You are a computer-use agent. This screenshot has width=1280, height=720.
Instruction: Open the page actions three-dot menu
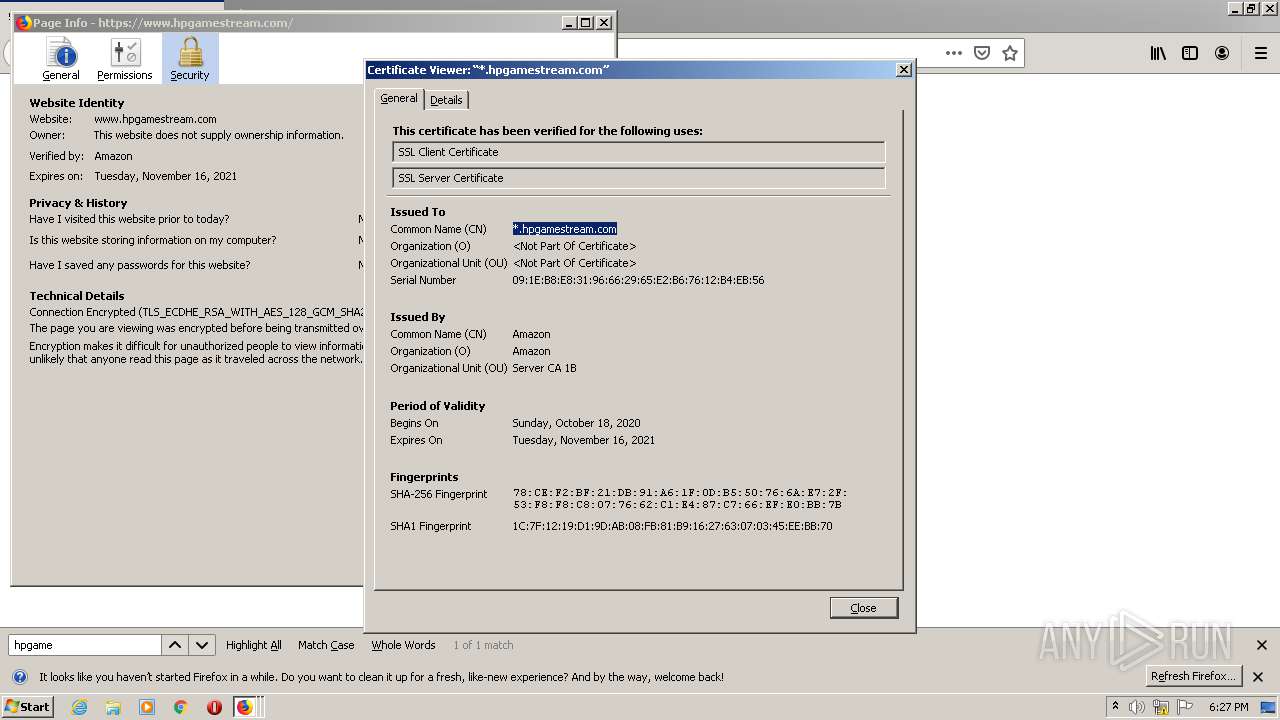click(954, 53)
